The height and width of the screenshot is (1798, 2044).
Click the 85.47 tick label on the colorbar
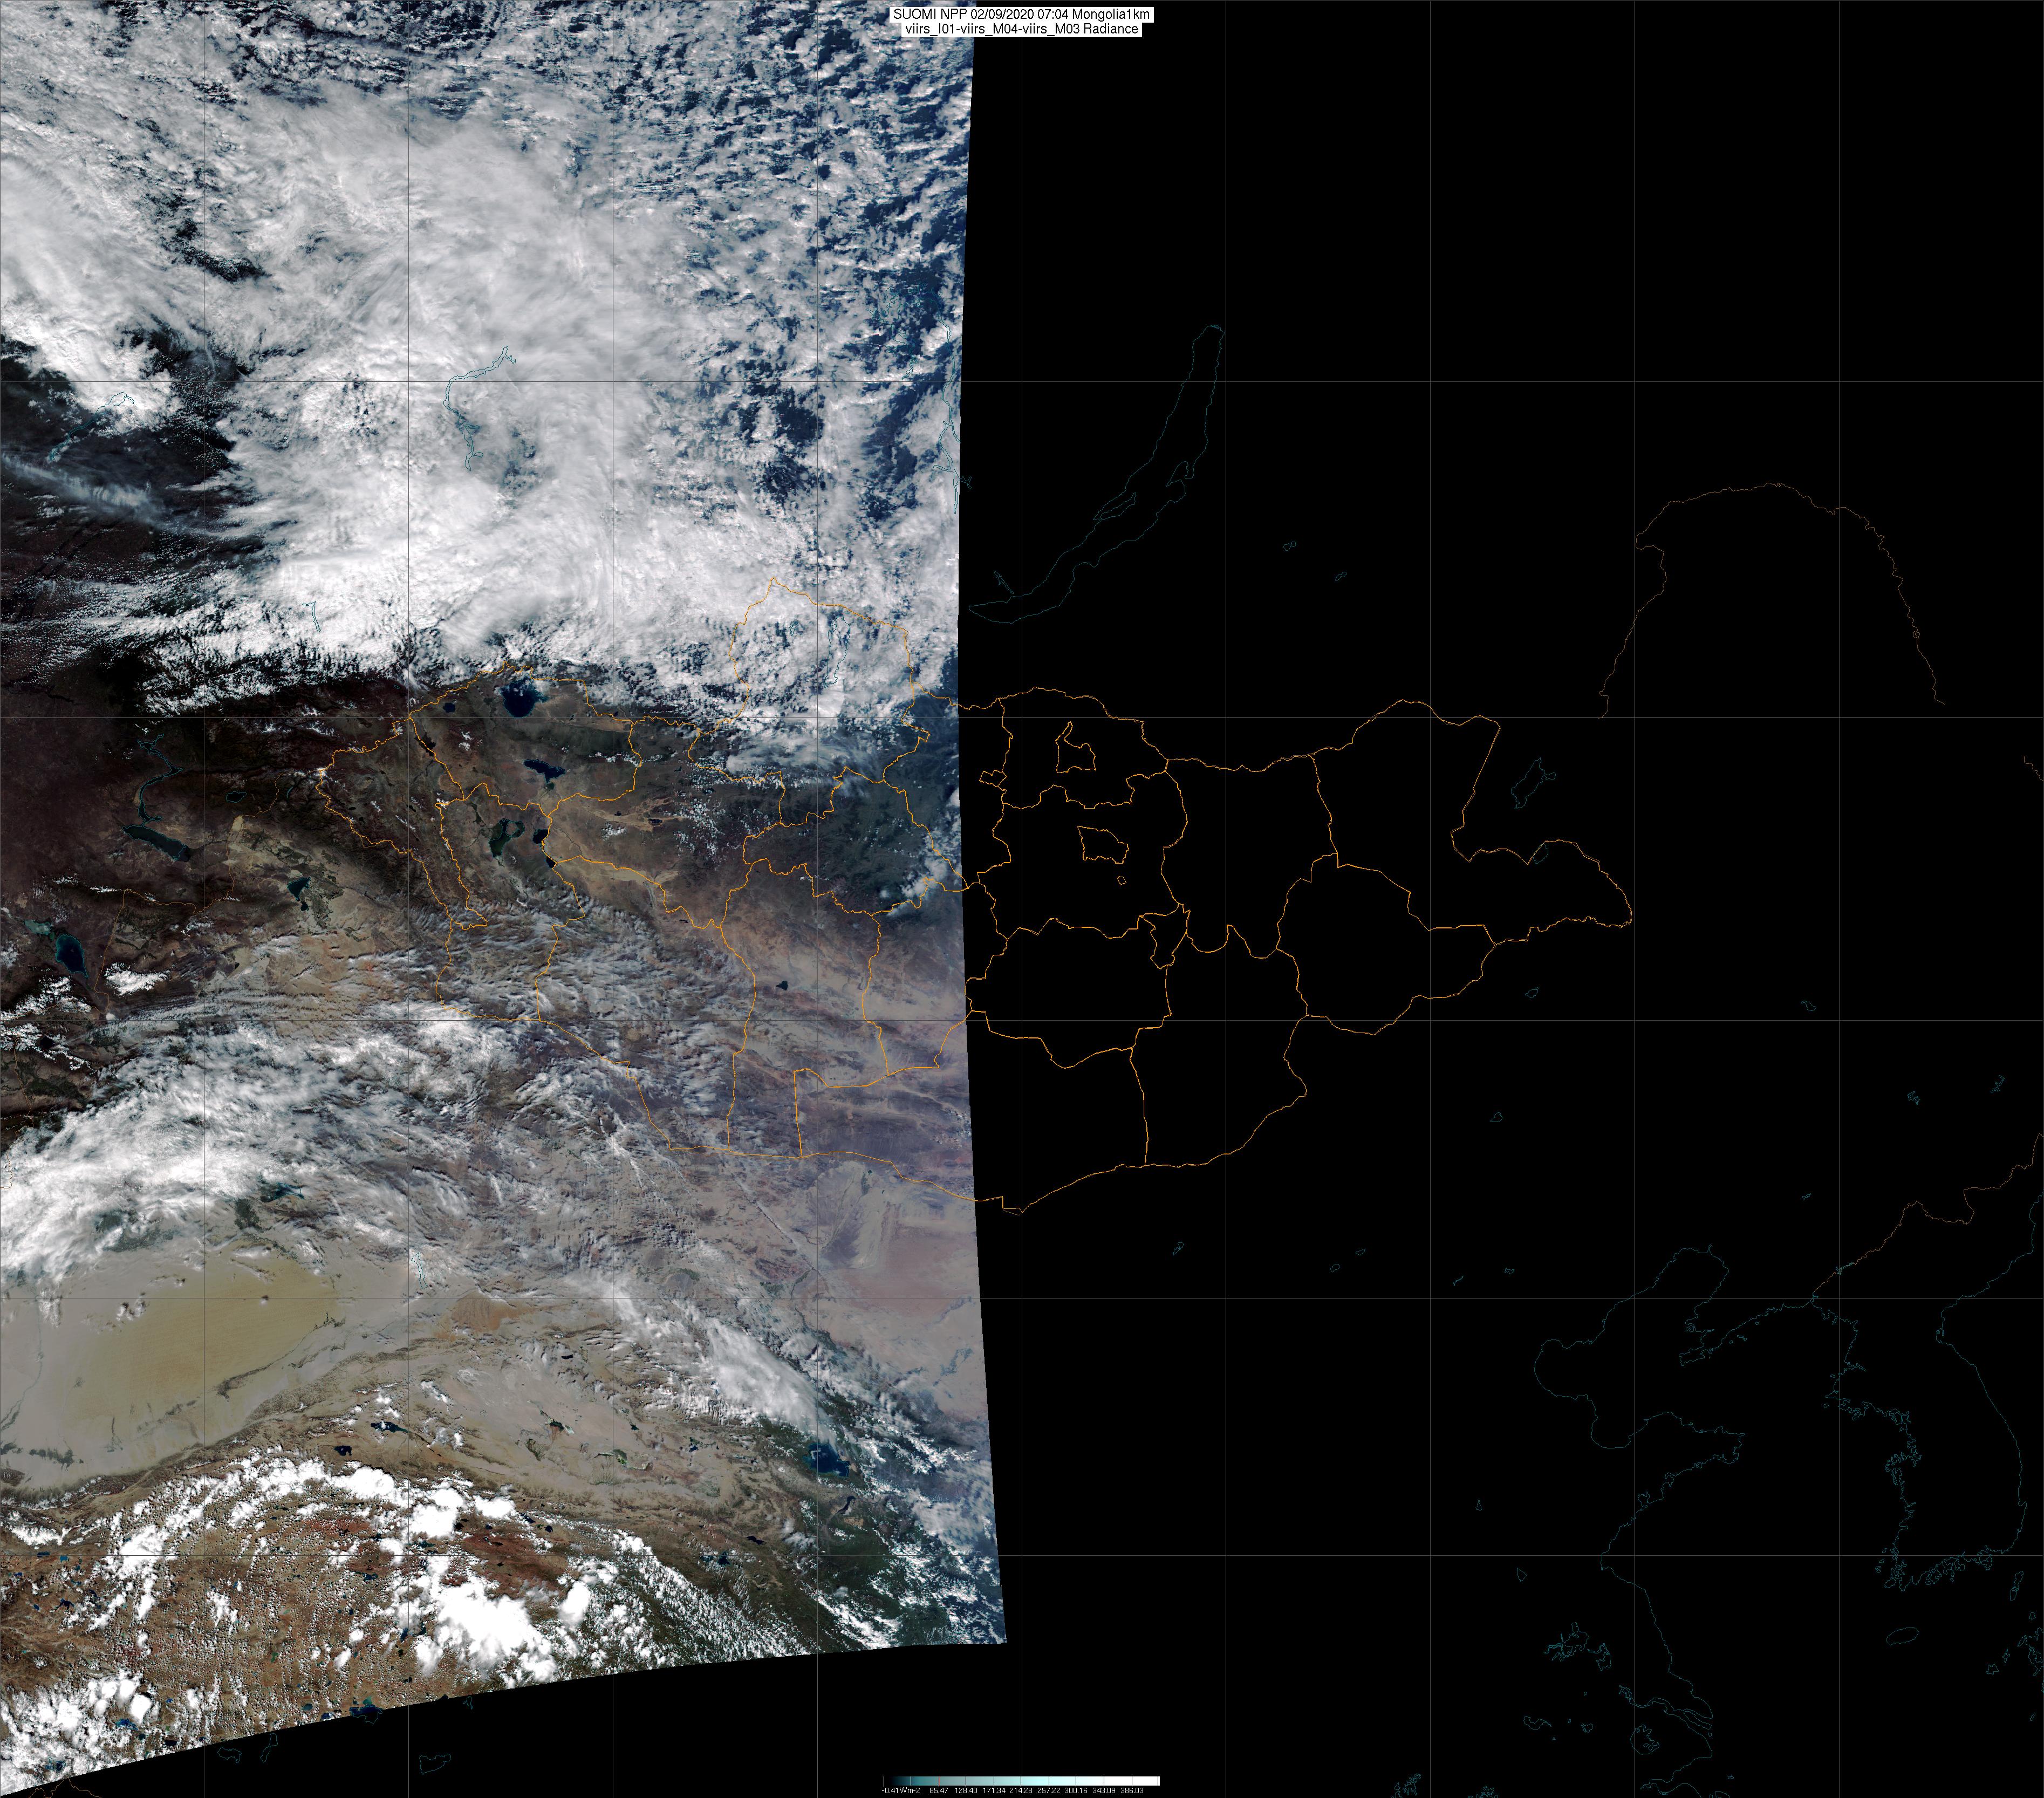click(938, 1790)
